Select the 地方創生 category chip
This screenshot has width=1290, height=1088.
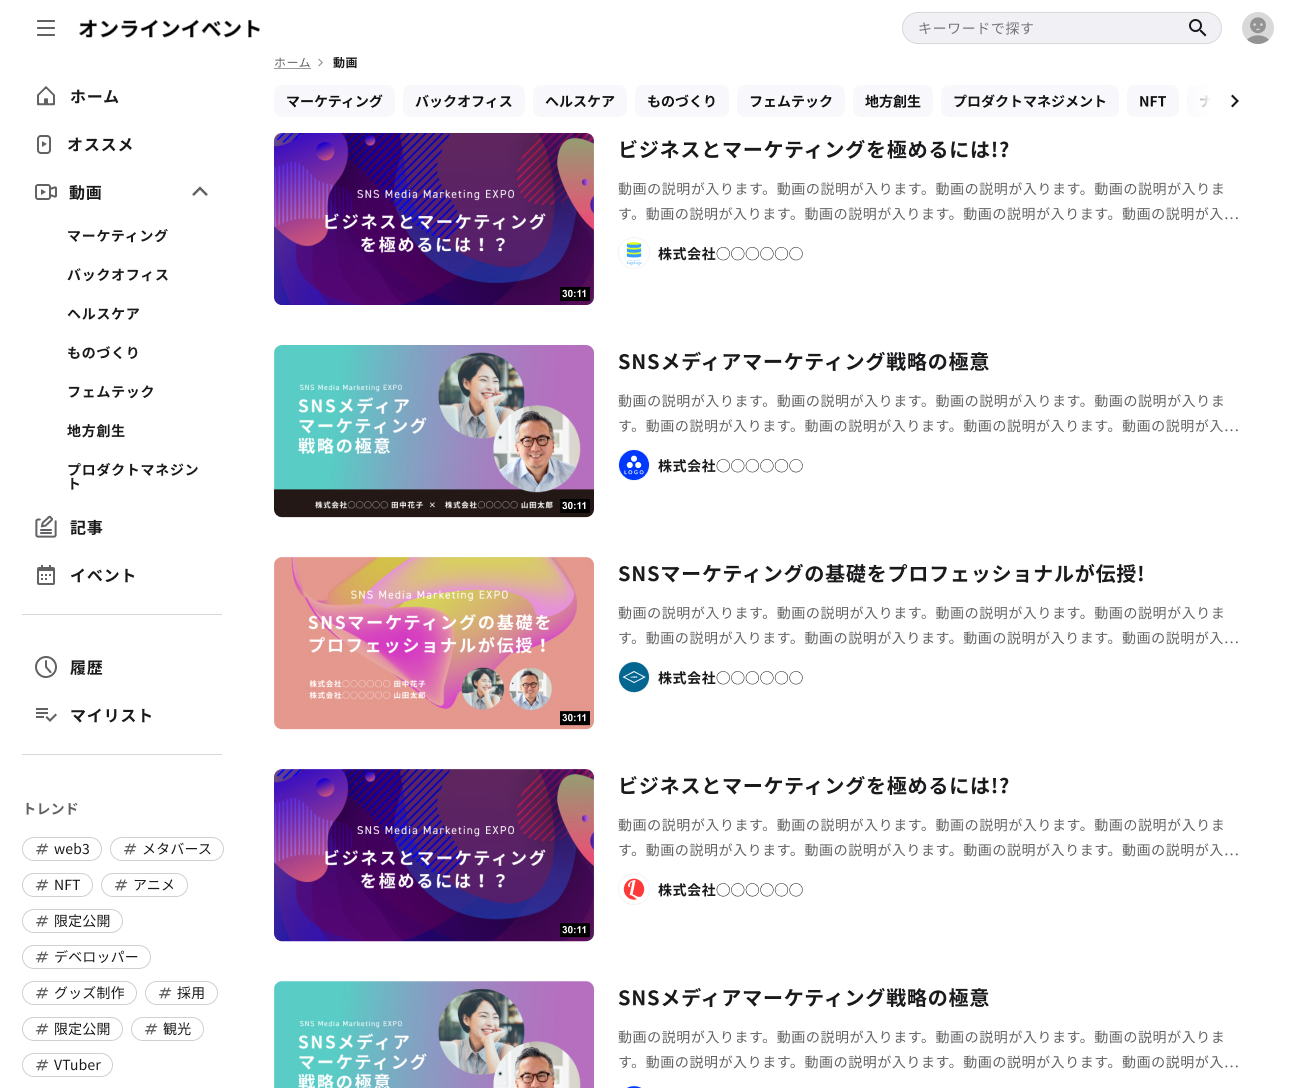point(893,101)
